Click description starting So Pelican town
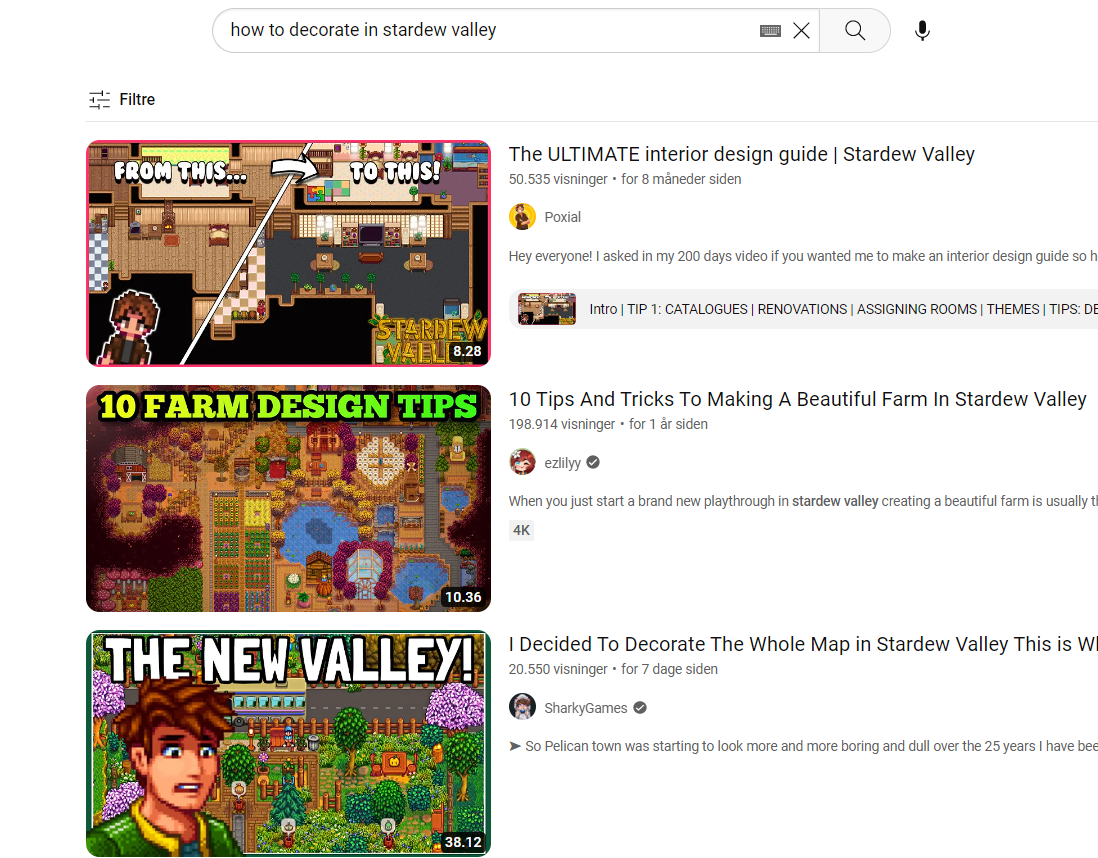The height and width of the screenshot is (858, 1098). pos(802,747)
